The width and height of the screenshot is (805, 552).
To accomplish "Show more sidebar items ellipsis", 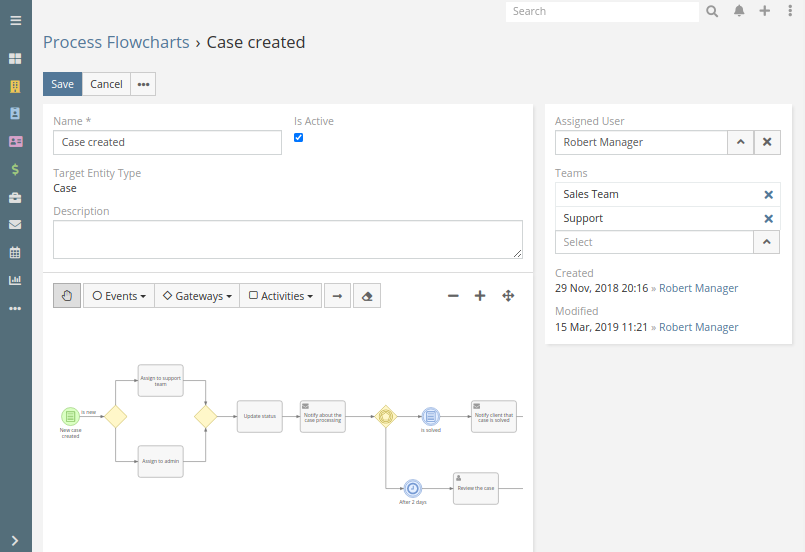I will click(x=15, y=309).
